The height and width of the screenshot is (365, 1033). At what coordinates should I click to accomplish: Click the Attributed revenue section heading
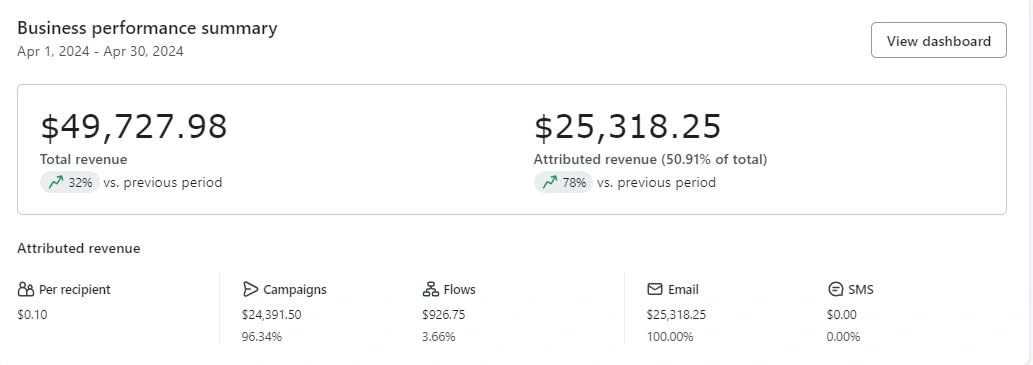78,248
